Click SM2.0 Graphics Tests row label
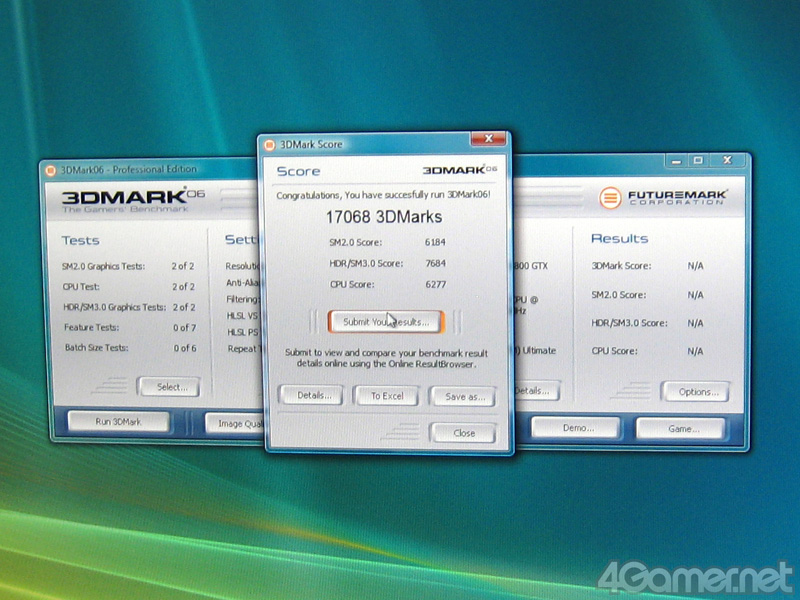 (104, 266)
